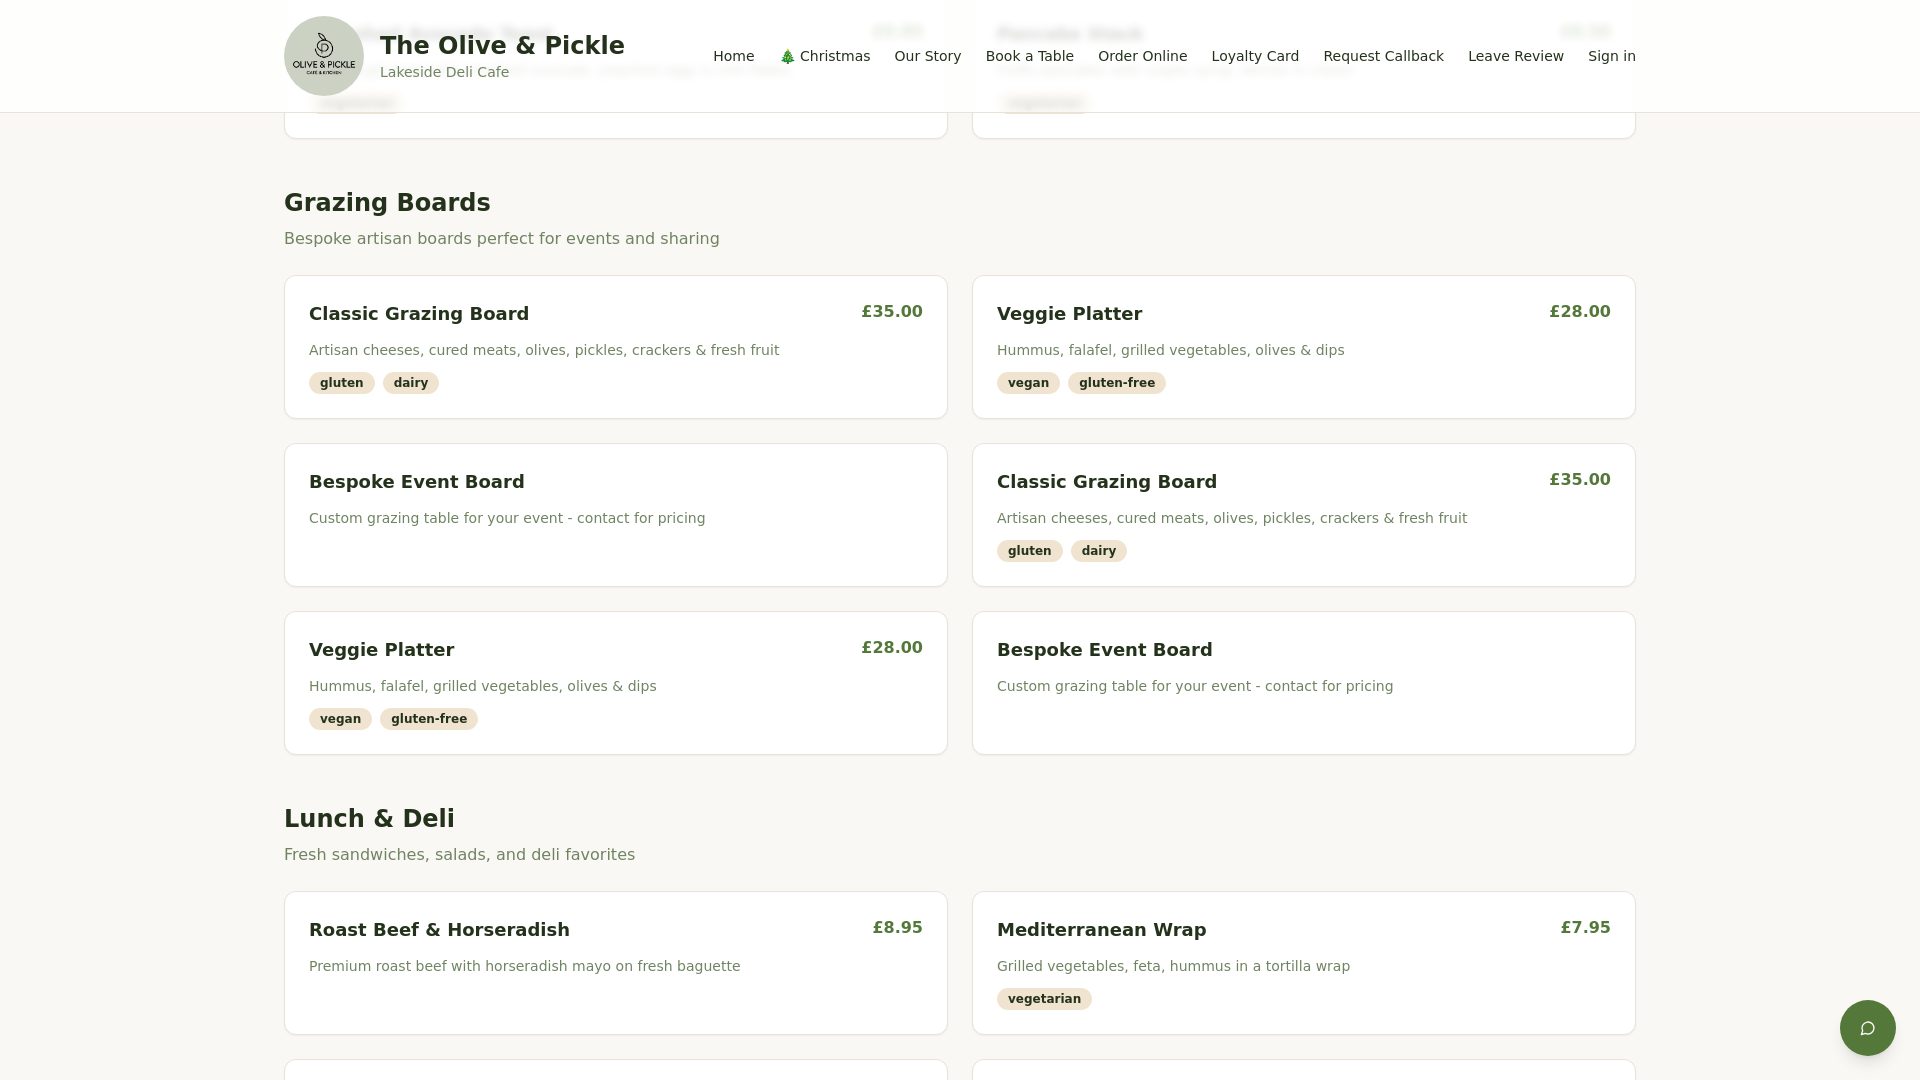Viewport: 1920px width, 1080px height.
Task: Select the Veggie Platter card priced £28.00 on right
Action: point(1304,347)
